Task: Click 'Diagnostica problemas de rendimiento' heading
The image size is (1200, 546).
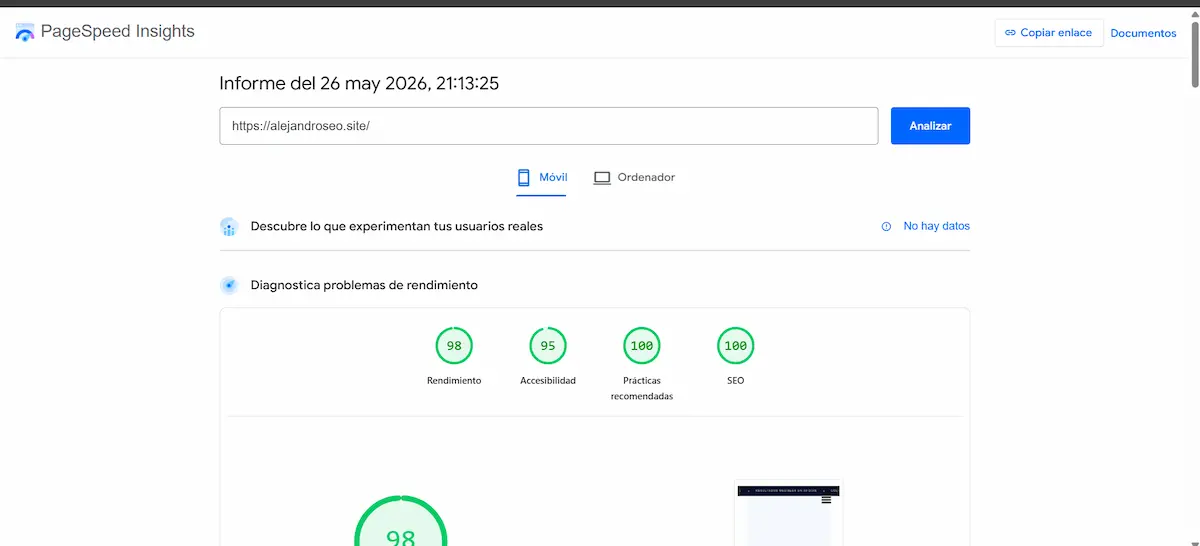Action: (x=364, y=285)
